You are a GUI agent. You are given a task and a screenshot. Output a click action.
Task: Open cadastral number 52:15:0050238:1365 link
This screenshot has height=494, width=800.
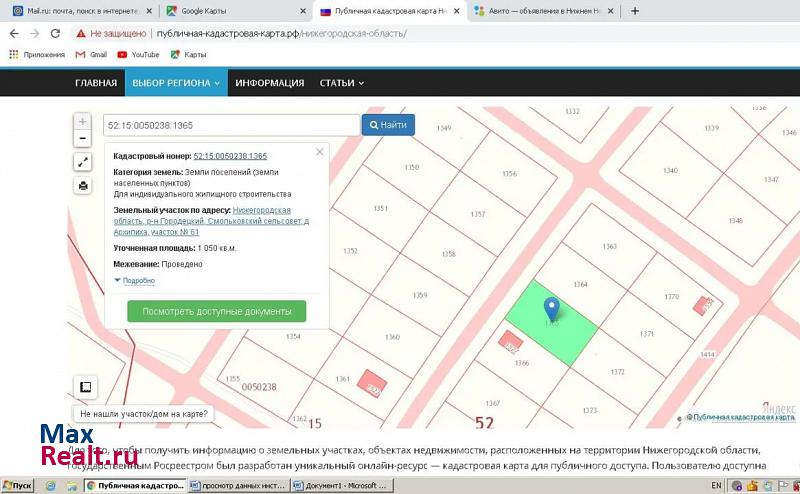(x=230, y=156)
